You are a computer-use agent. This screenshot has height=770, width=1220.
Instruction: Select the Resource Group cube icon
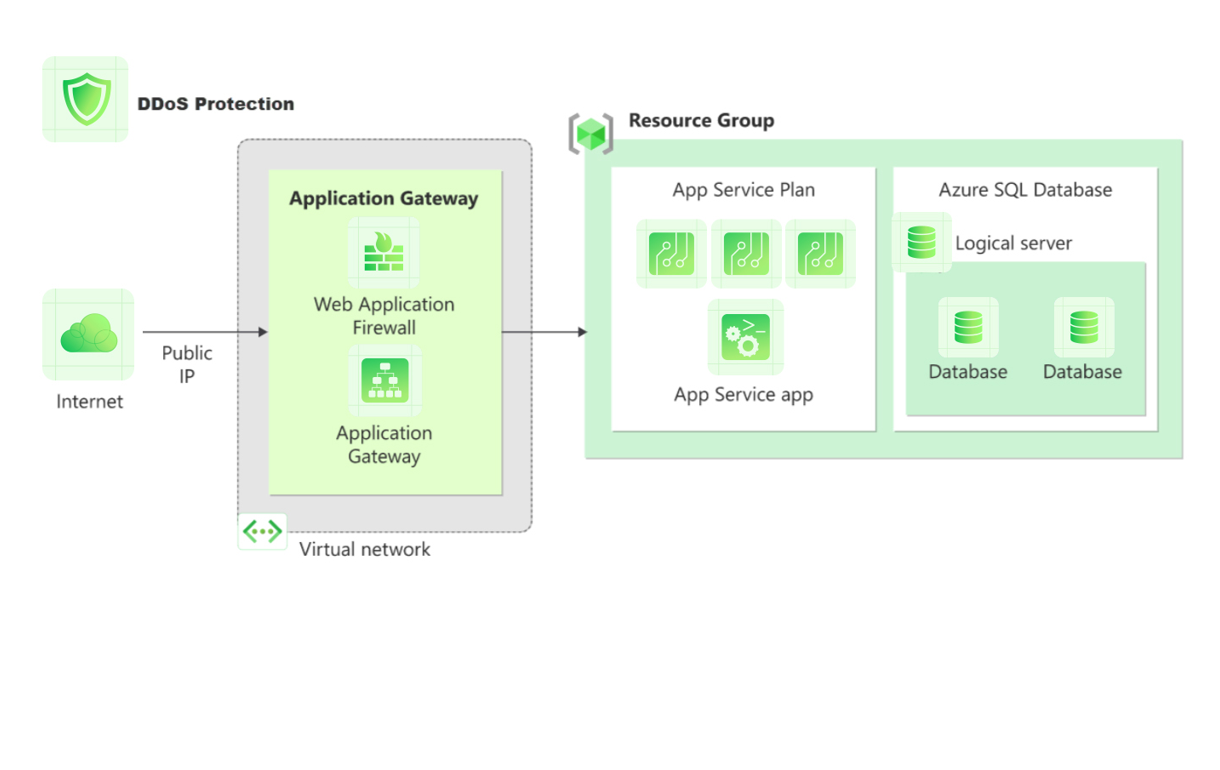591,134
